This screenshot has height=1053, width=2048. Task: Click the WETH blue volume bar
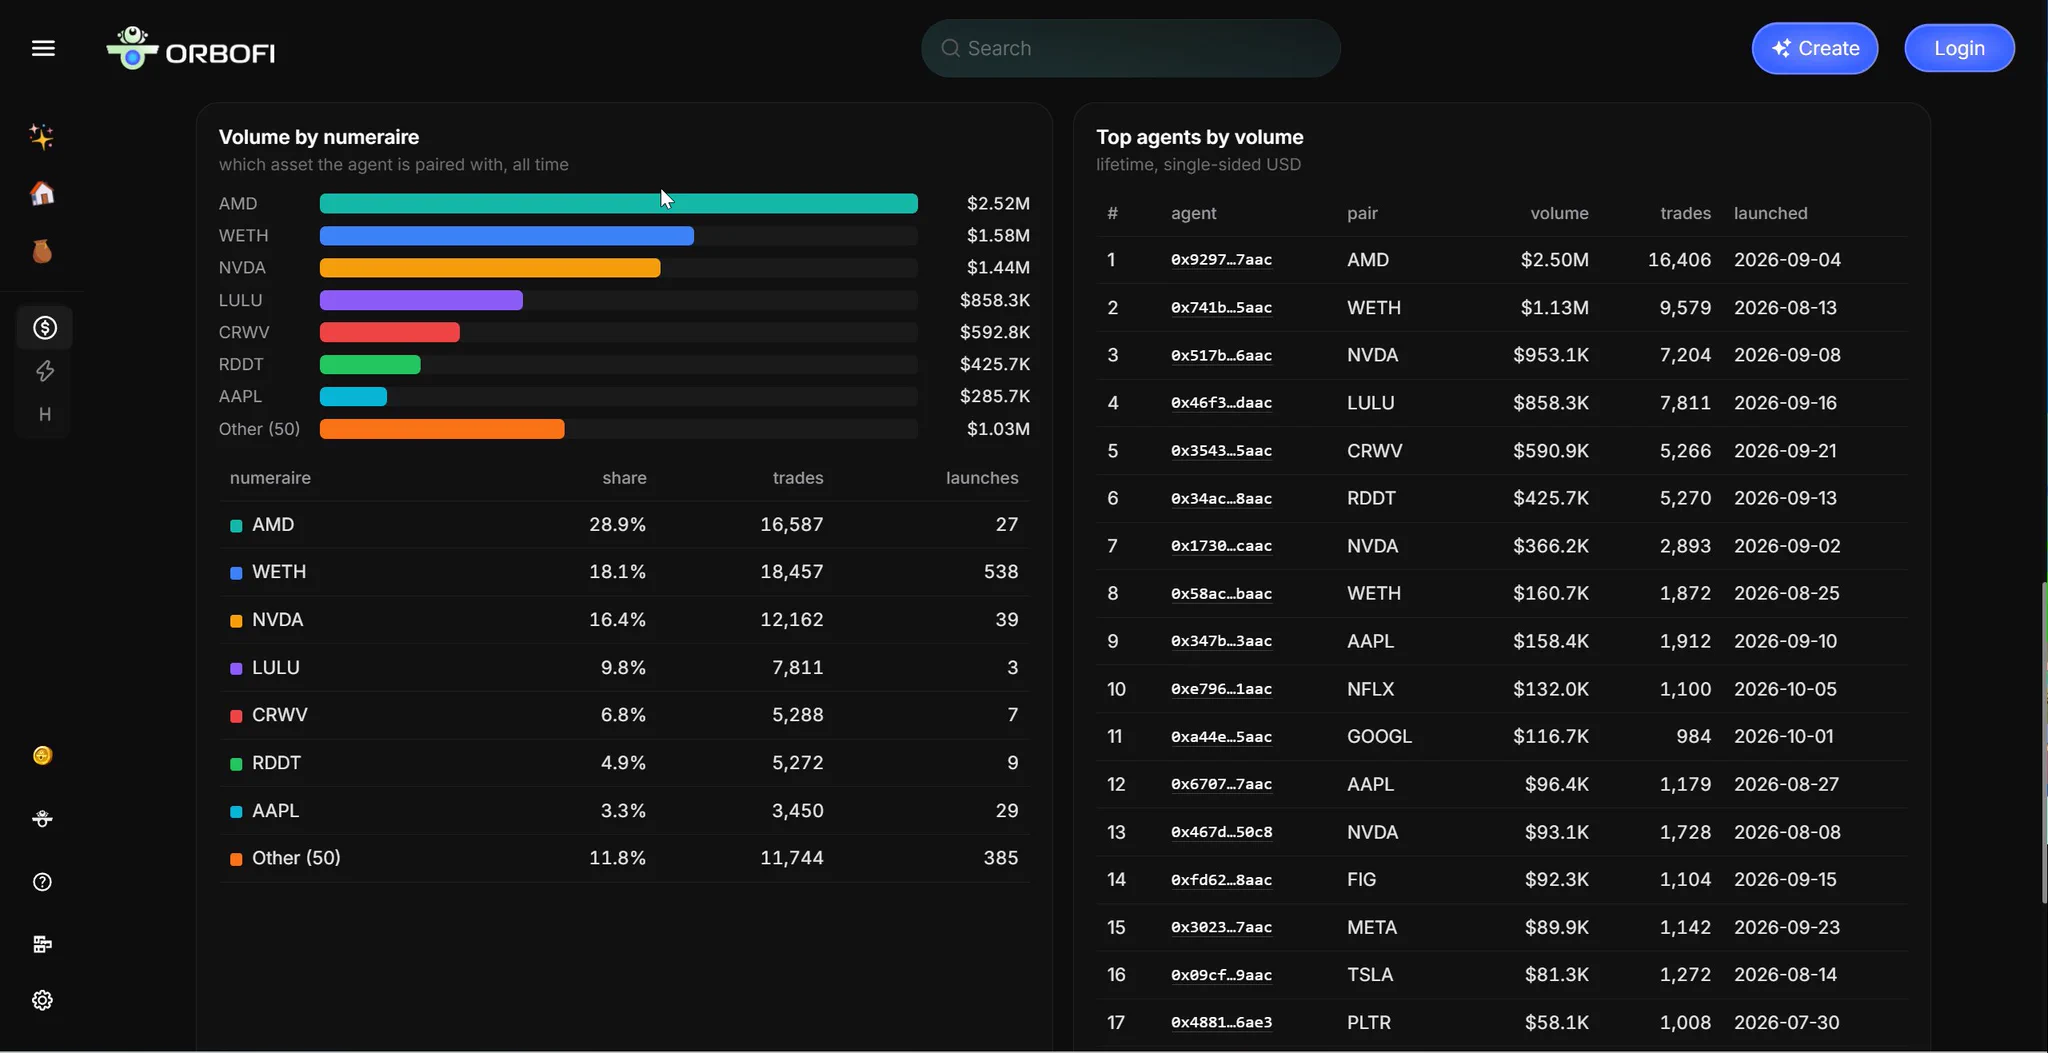[x=507, y=236]
